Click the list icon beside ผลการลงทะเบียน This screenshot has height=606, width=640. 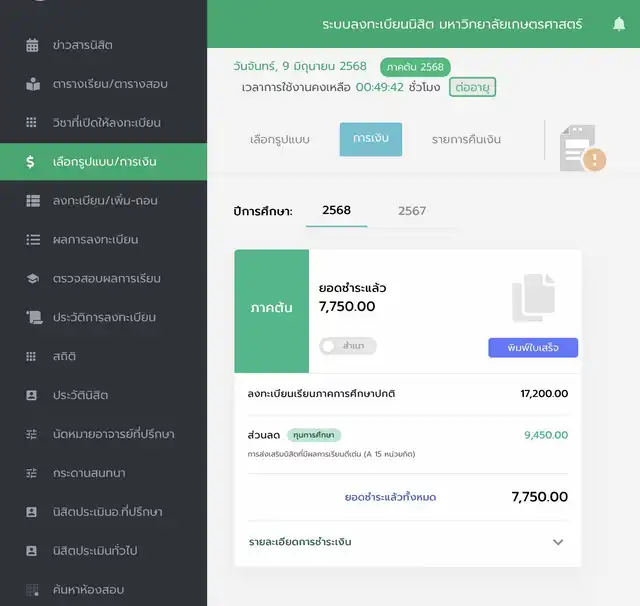click(32, 240)
